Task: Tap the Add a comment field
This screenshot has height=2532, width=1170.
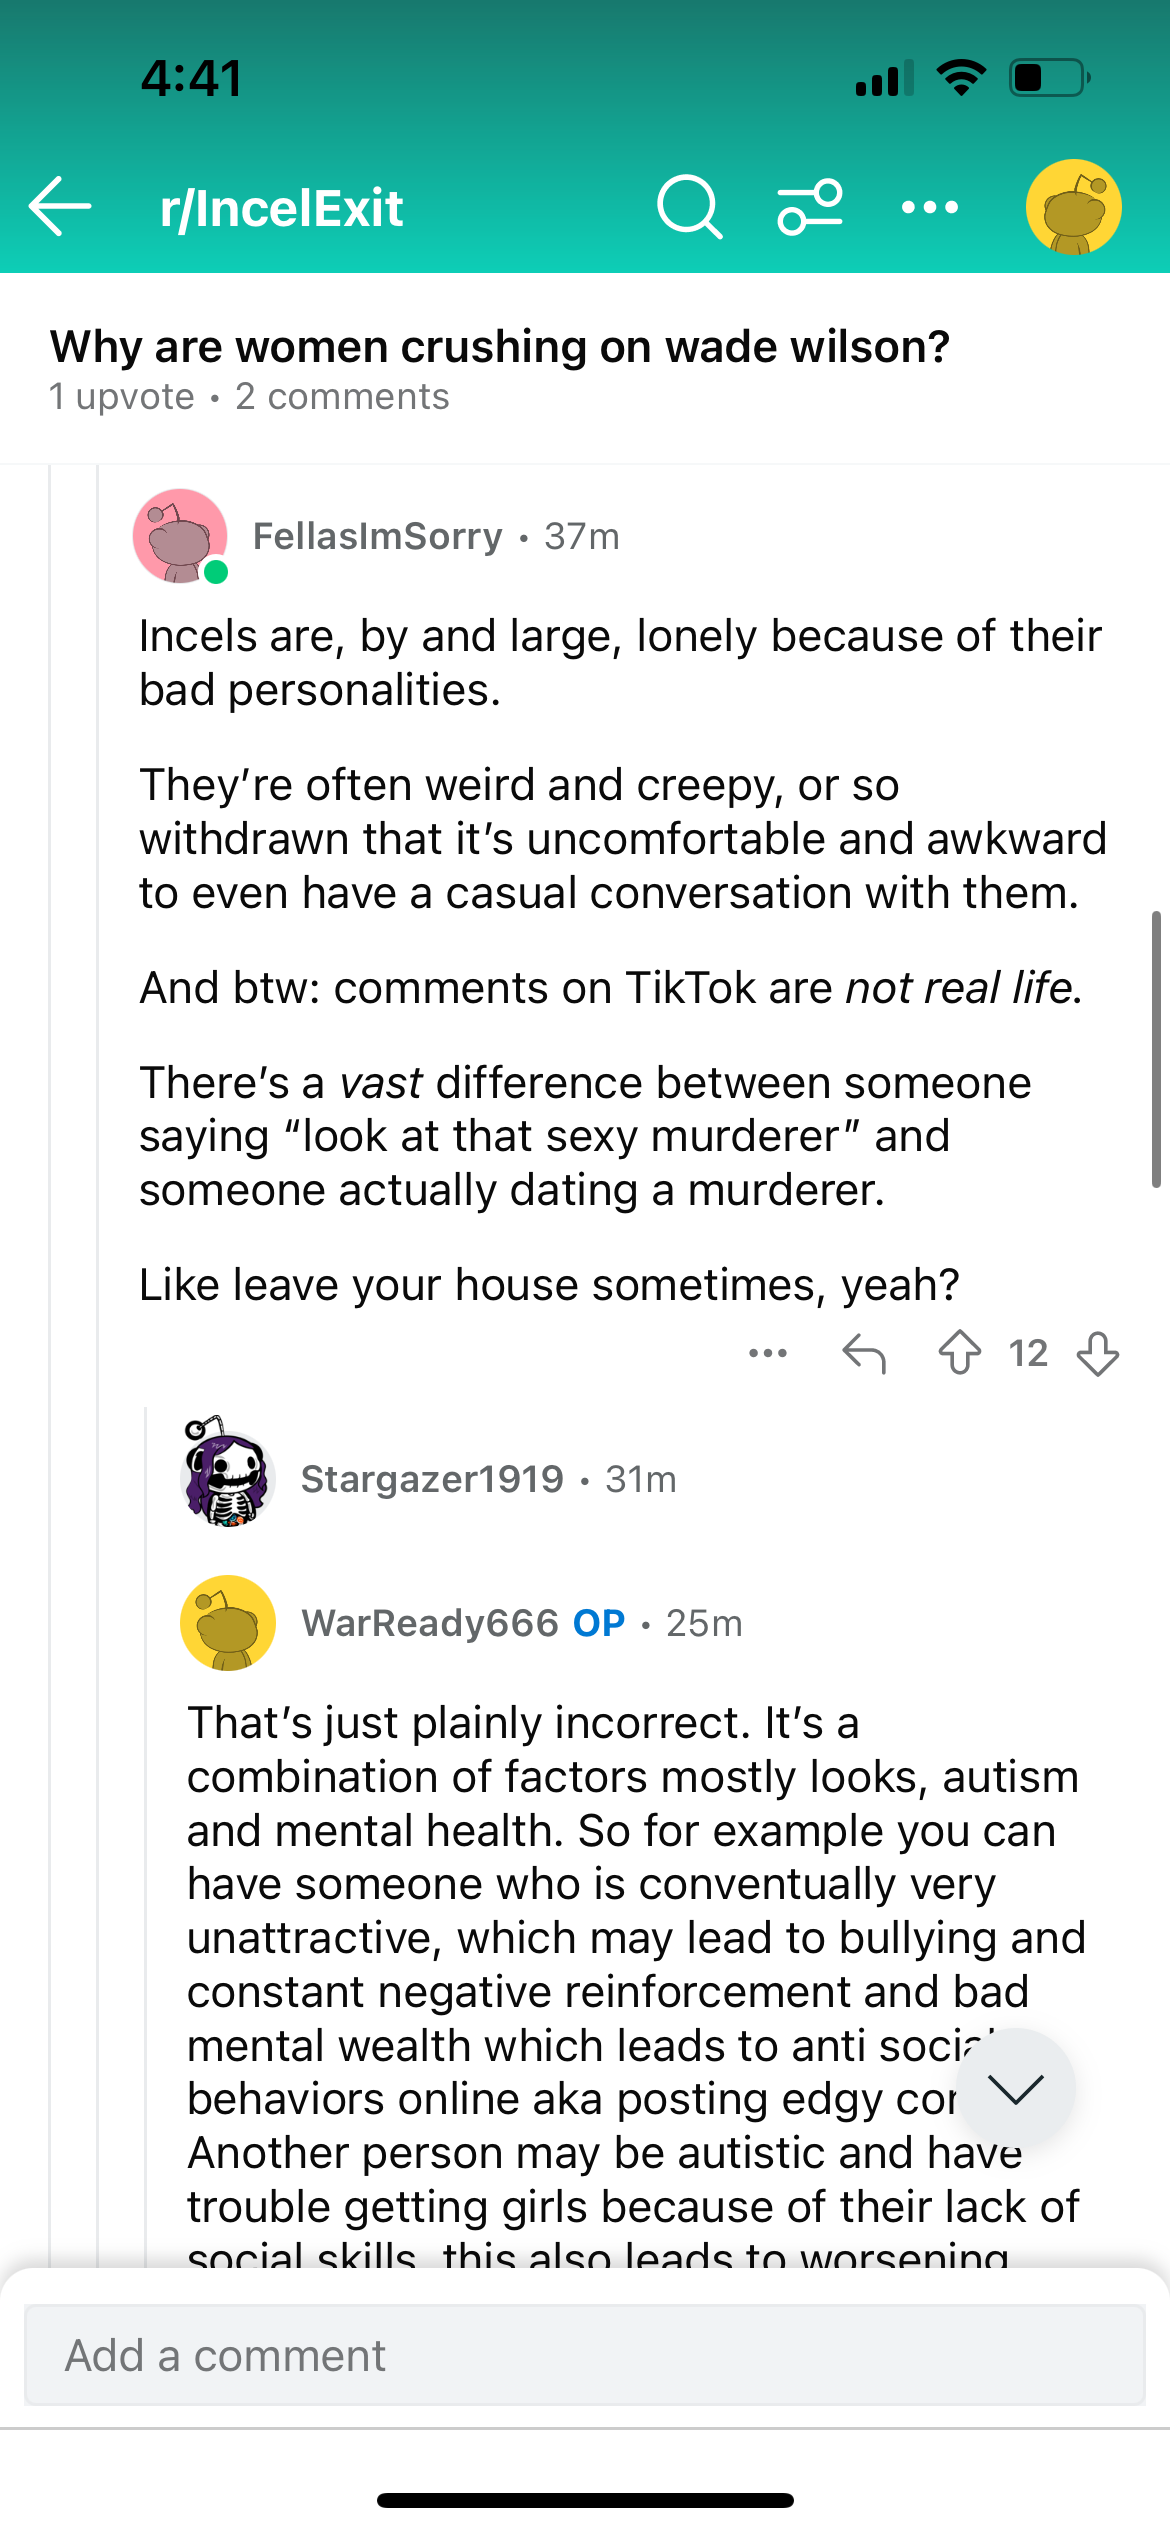Action: 585,2355
